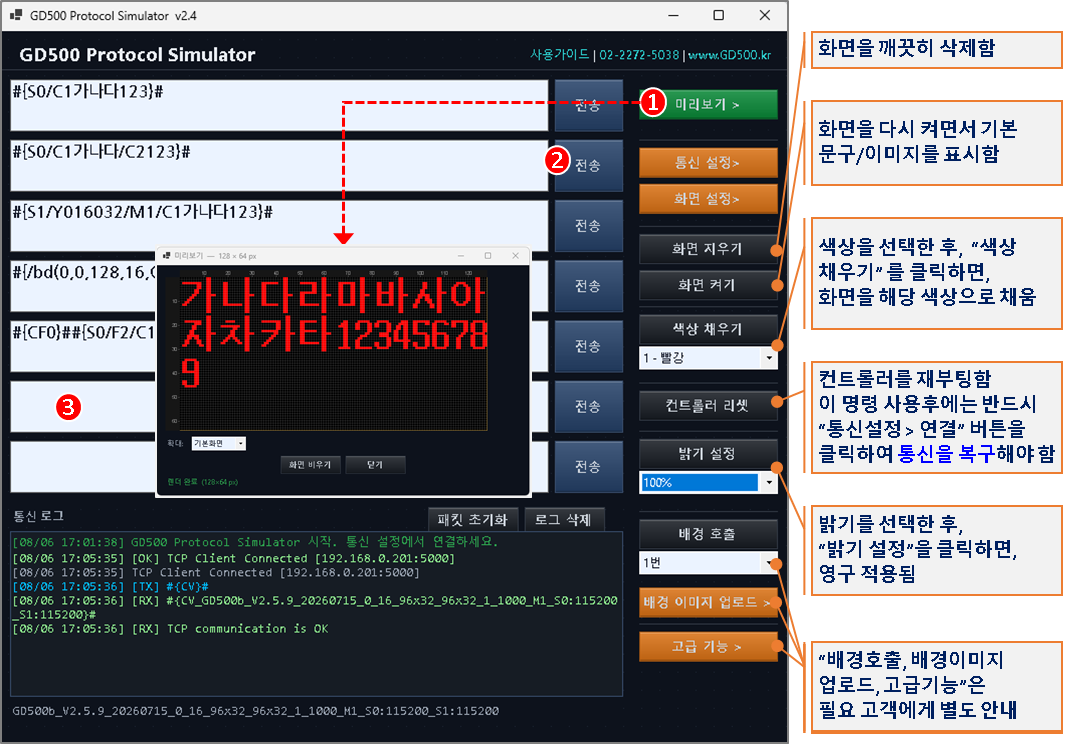Maximize the GD500 Protocol Simulator window
The width and height of the screenshot is (1068, 744).
pyautogui.click(x=719, y=15)
